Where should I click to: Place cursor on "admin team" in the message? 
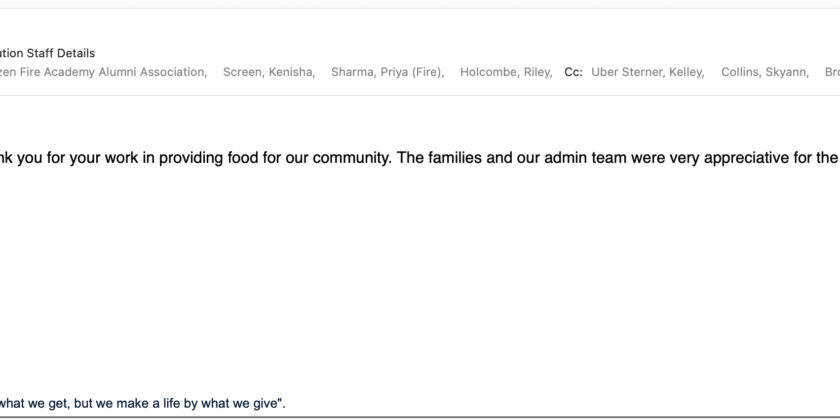[576, 158]
